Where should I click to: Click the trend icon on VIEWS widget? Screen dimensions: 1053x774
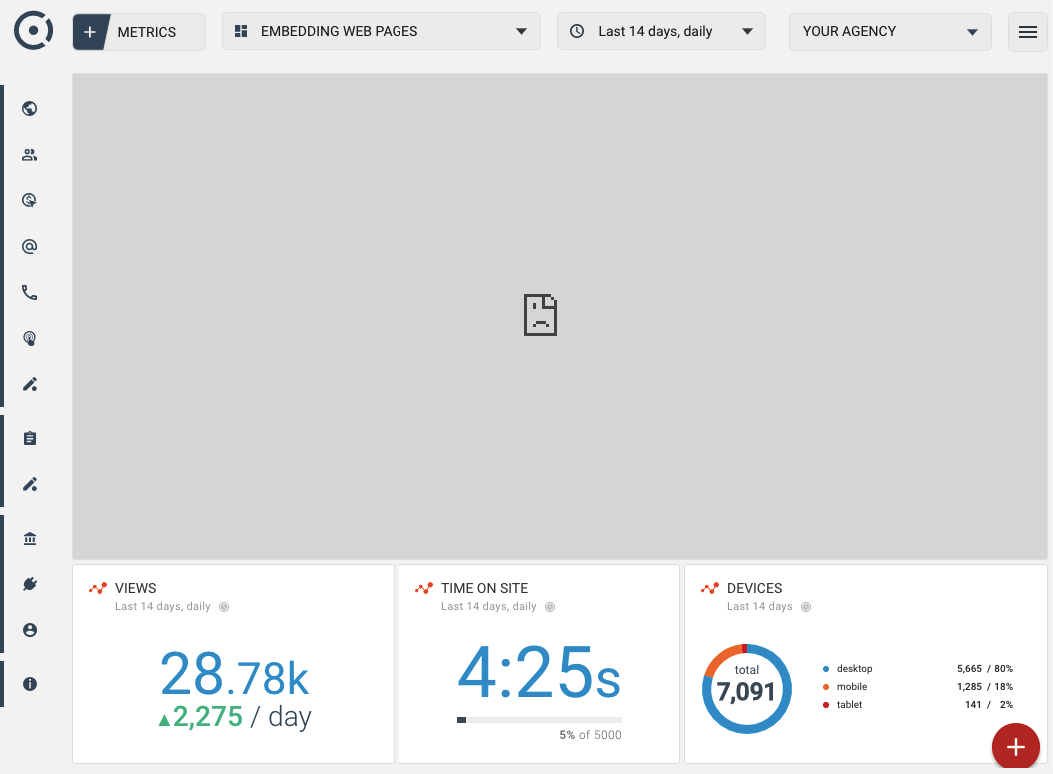tap(98, 589)
